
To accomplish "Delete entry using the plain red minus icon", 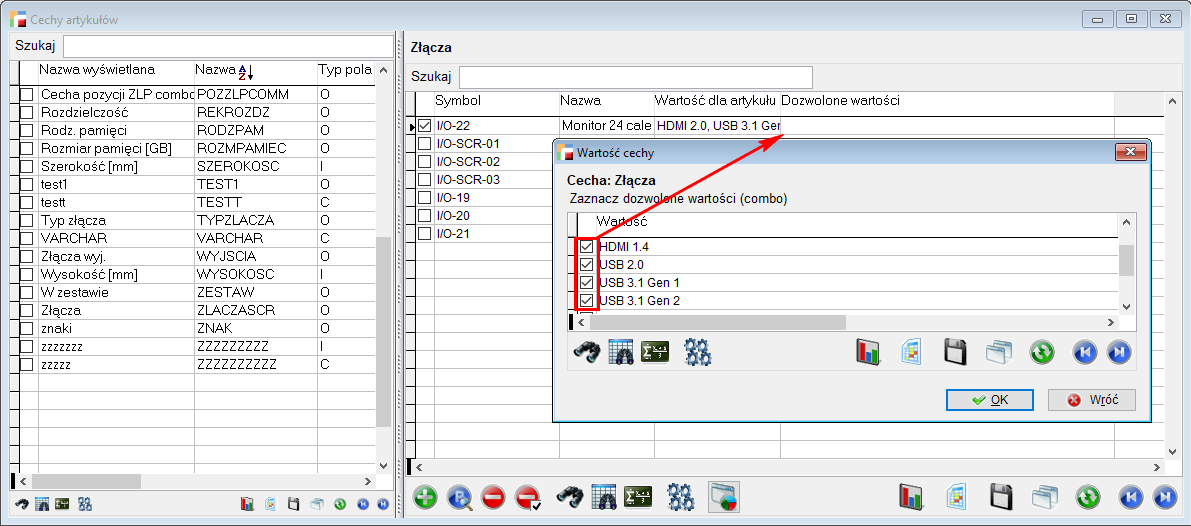I will [493, 498].
